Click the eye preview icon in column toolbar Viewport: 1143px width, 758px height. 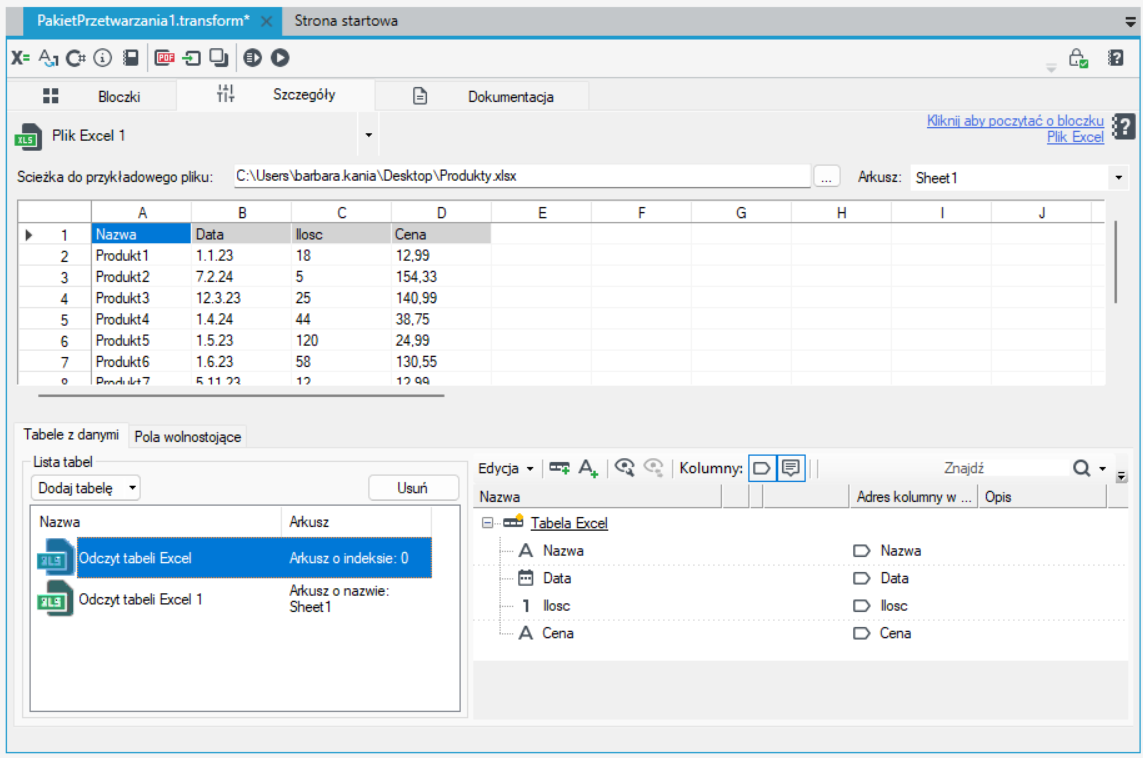(x=625, y=468)
